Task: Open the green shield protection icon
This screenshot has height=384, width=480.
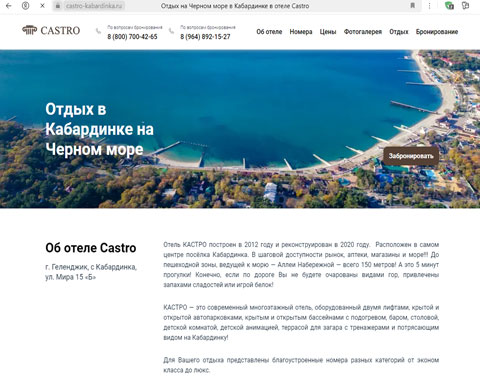Action: point(449,6)
